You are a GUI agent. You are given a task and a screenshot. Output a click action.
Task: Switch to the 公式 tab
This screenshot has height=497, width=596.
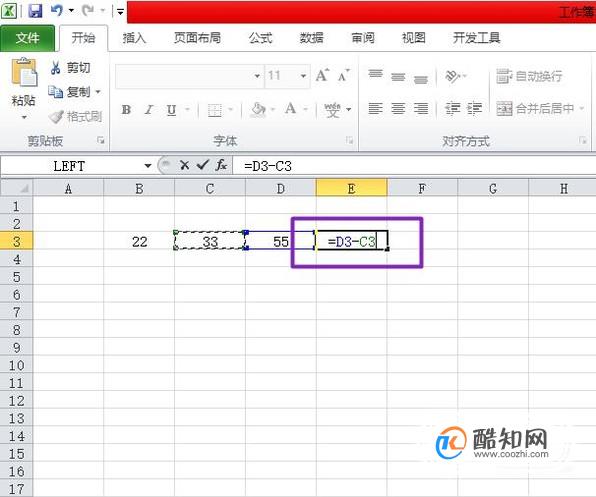261,38
